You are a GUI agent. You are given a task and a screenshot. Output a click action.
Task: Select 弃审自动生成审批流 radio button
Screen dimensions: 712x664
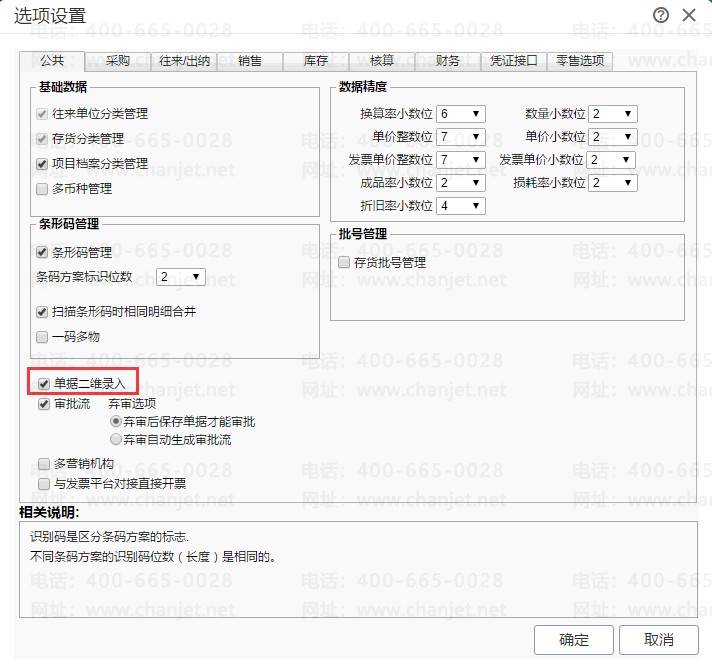click(x=116, y=440)
